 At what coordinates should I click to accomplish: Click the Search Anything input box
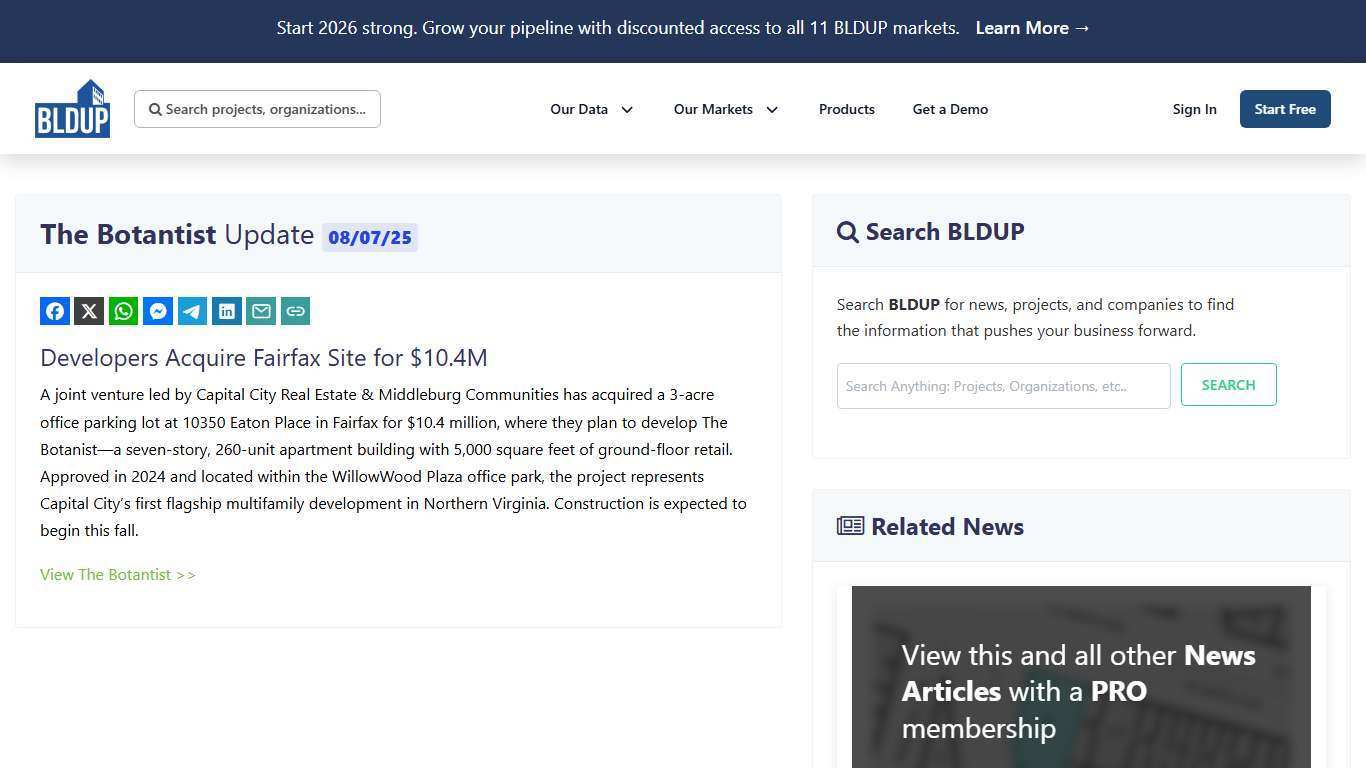[1003, 386]
